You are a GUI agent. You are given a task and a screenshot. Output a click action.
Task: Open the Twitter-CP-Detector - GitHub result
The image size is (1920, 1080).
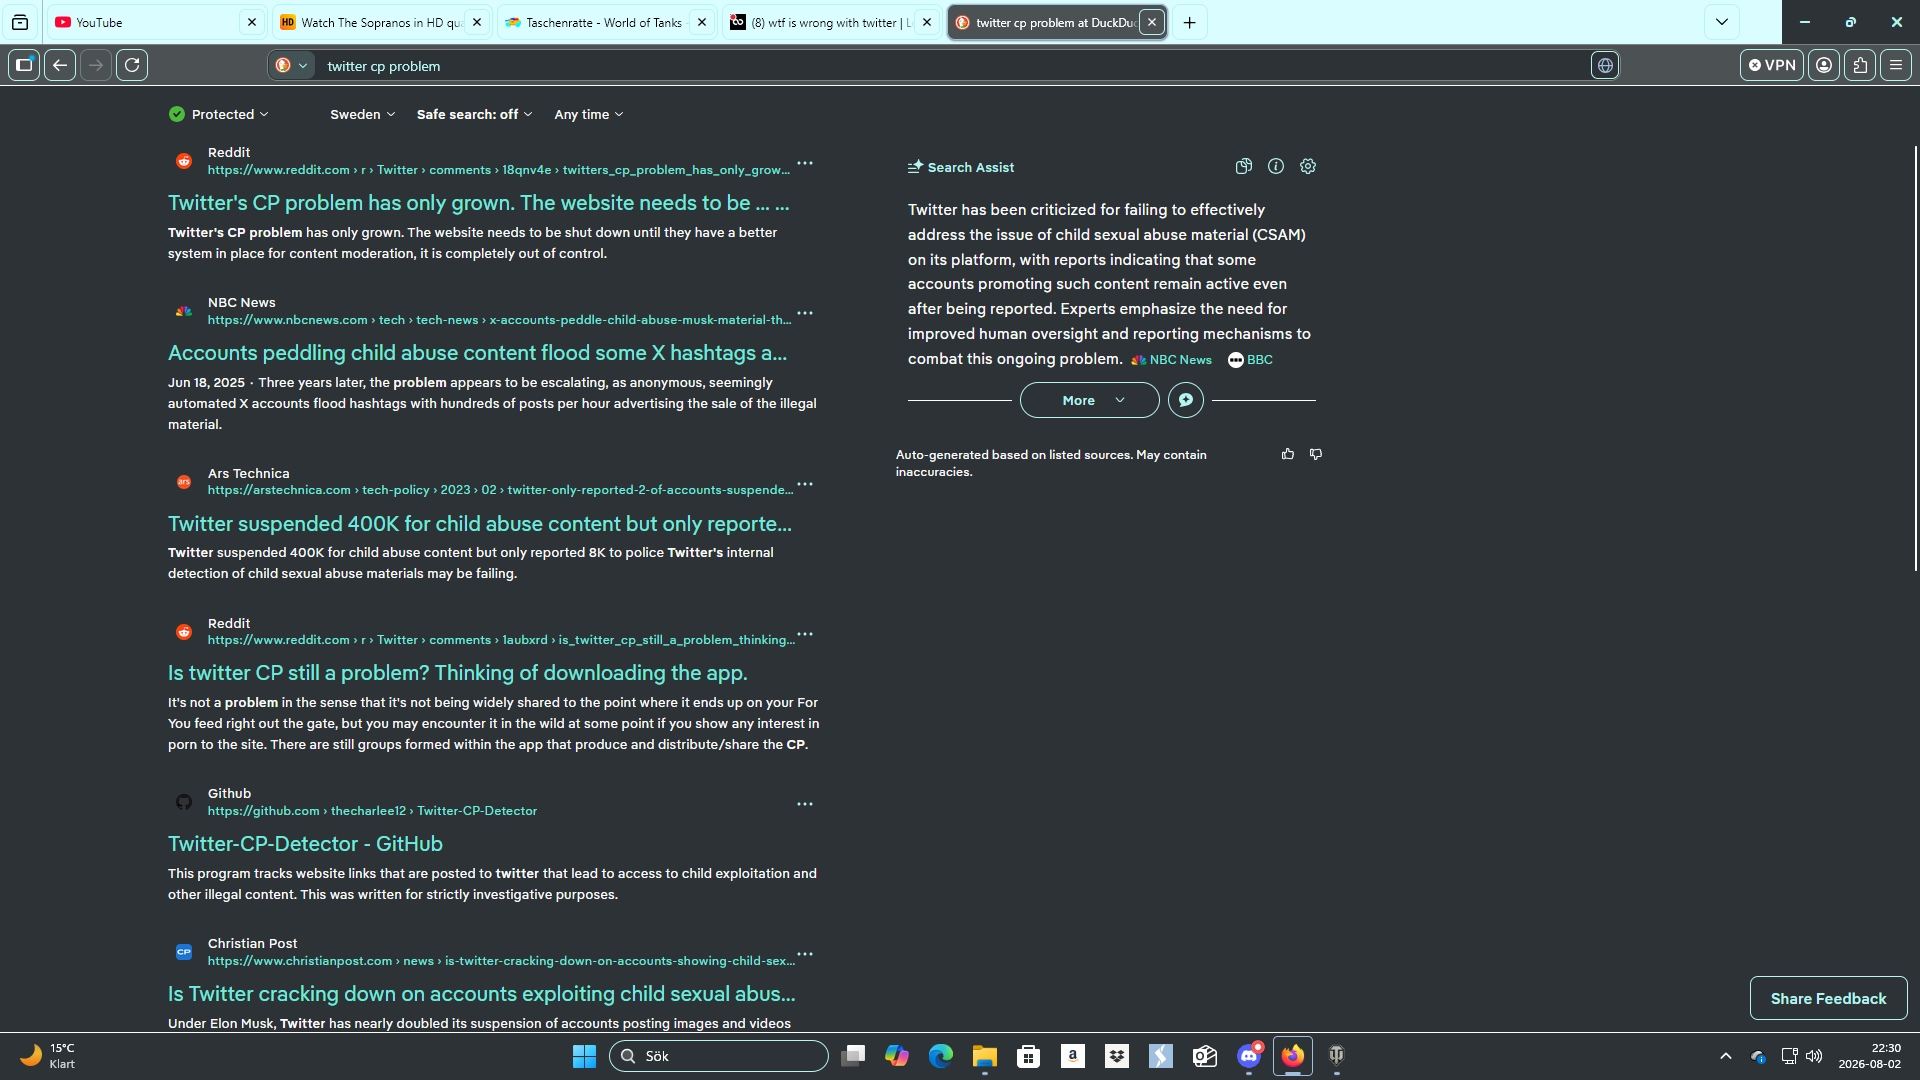[305, 844]
